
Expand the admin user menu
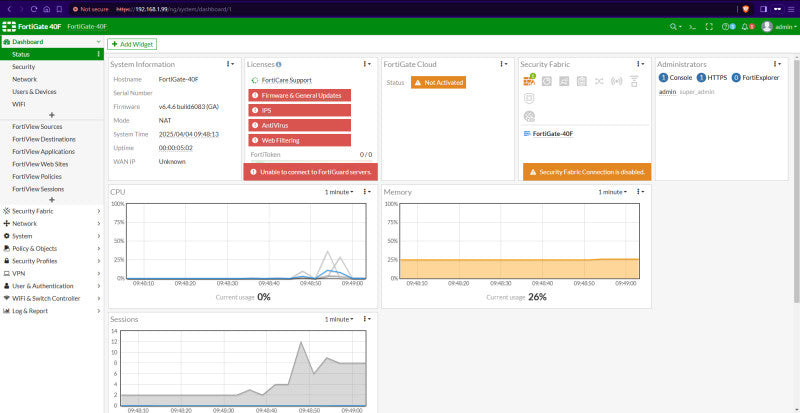(x=779, y=27)
